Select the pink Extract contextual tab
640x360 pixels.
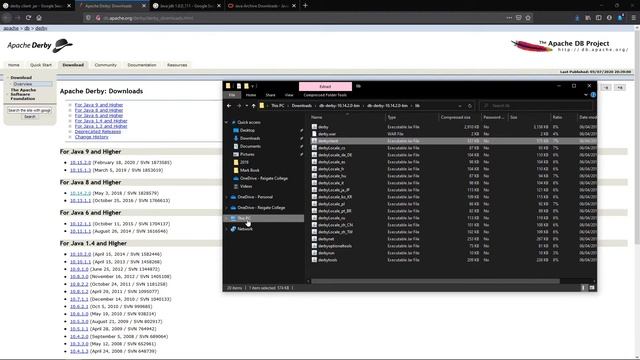[x=325, y=87]
